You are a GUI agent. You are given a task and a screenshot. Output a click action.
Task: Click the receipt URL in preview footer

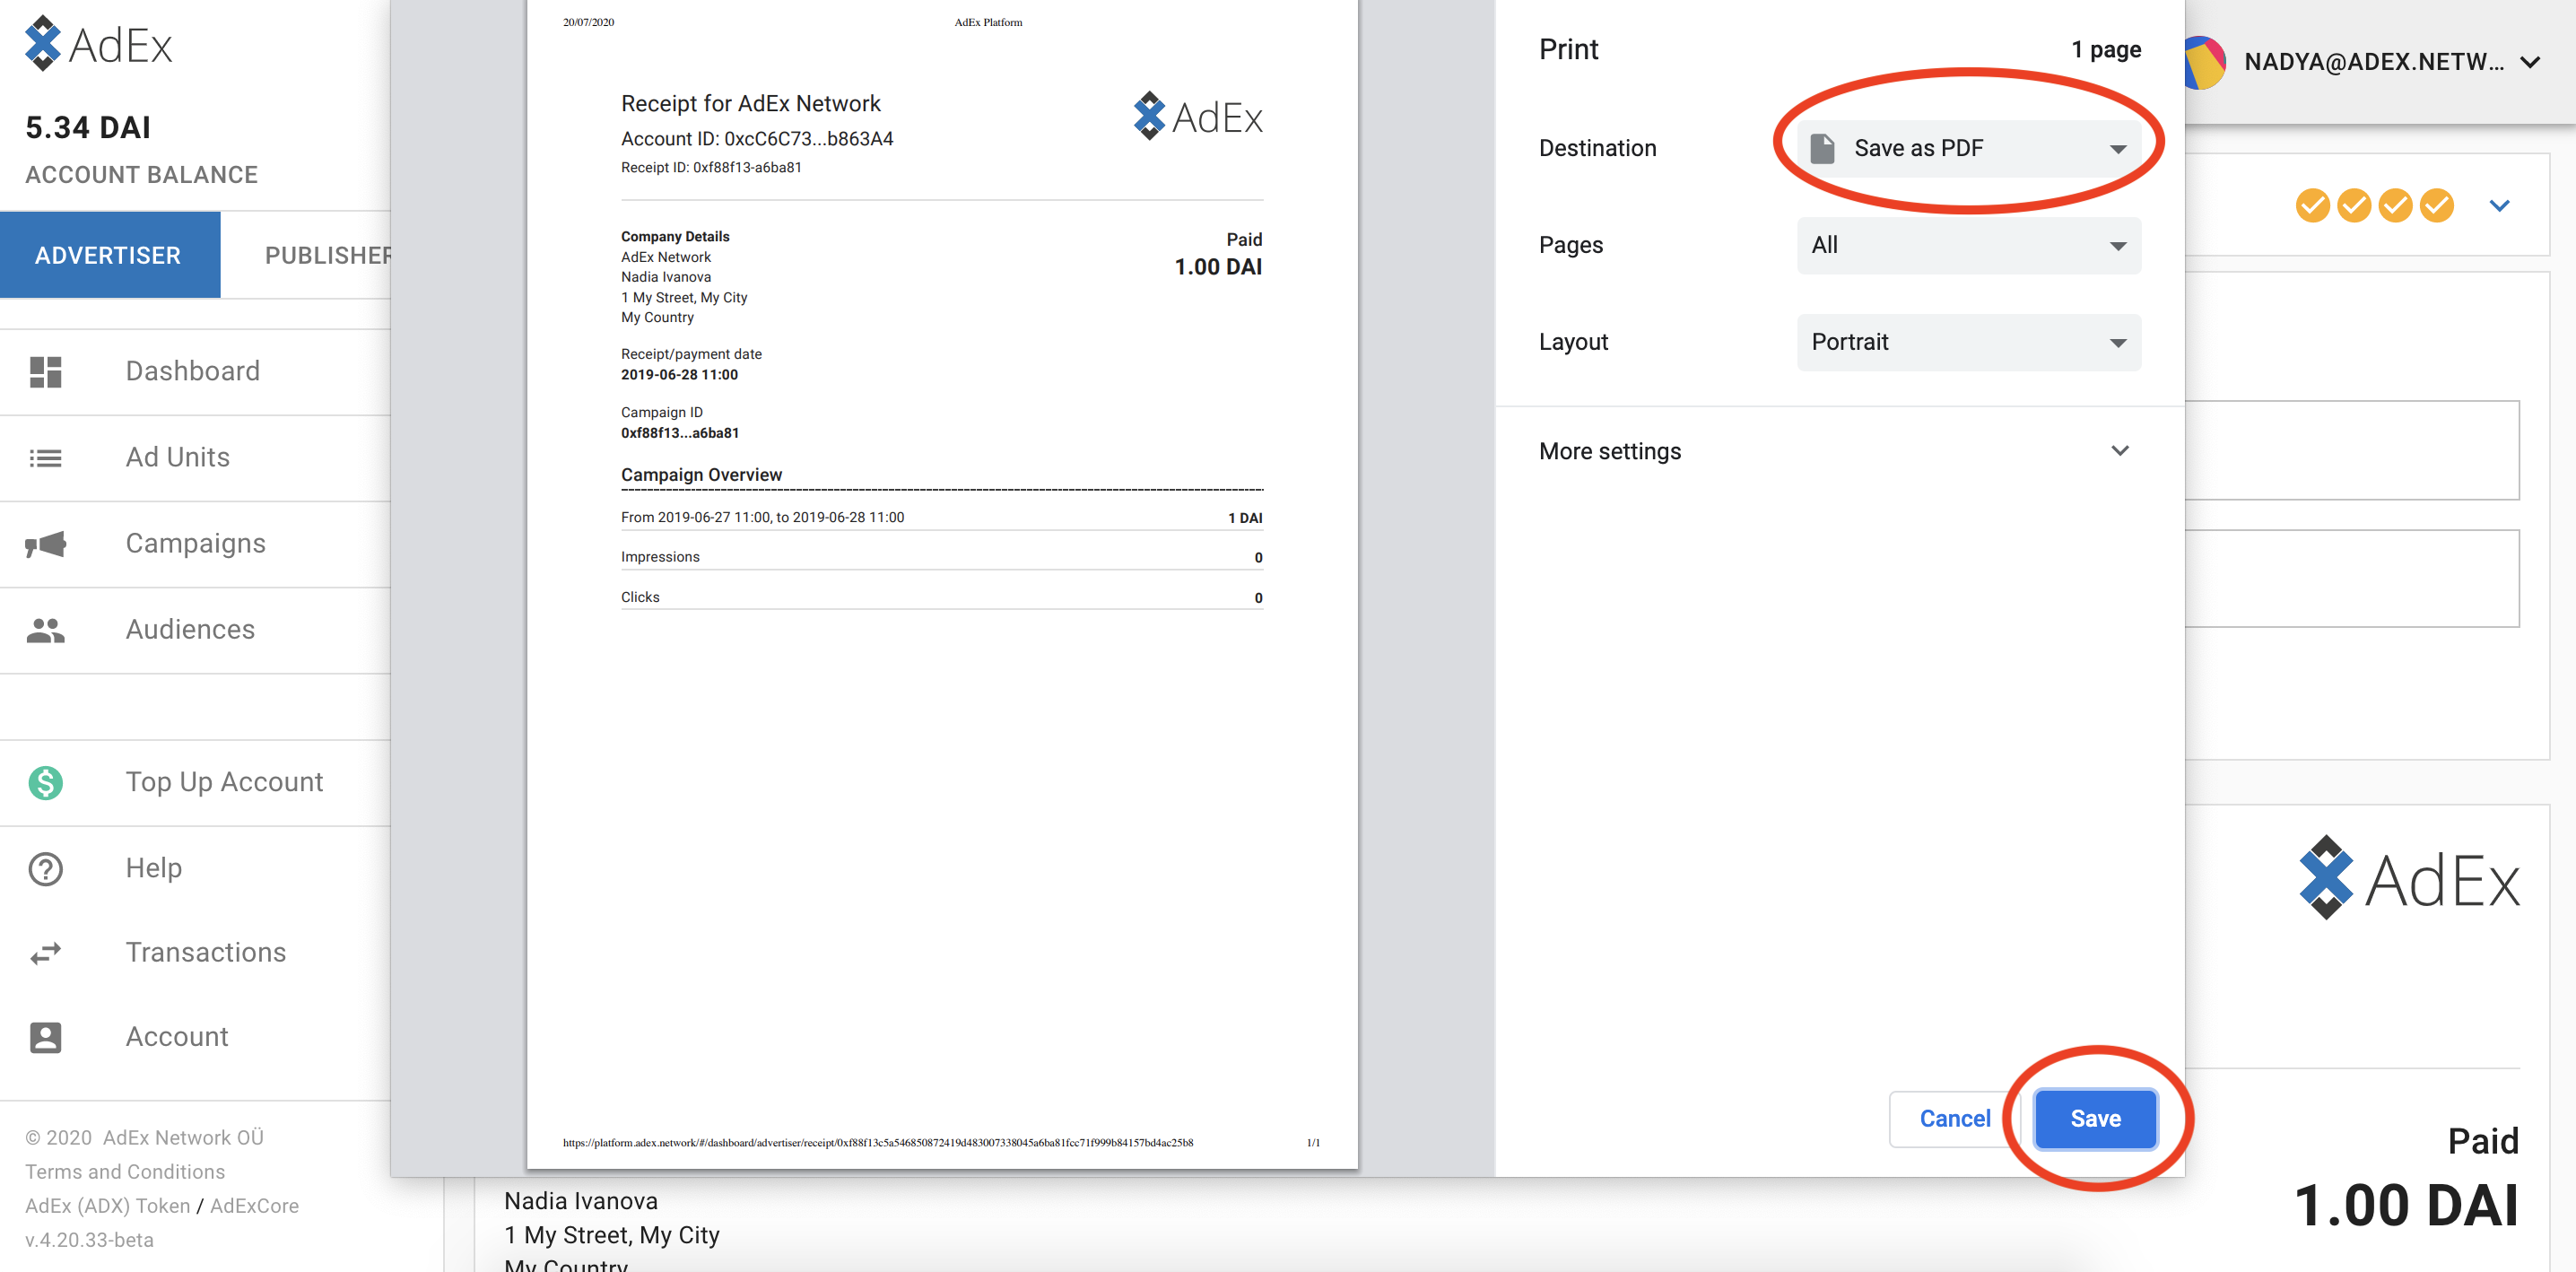tap(878, 1142)
